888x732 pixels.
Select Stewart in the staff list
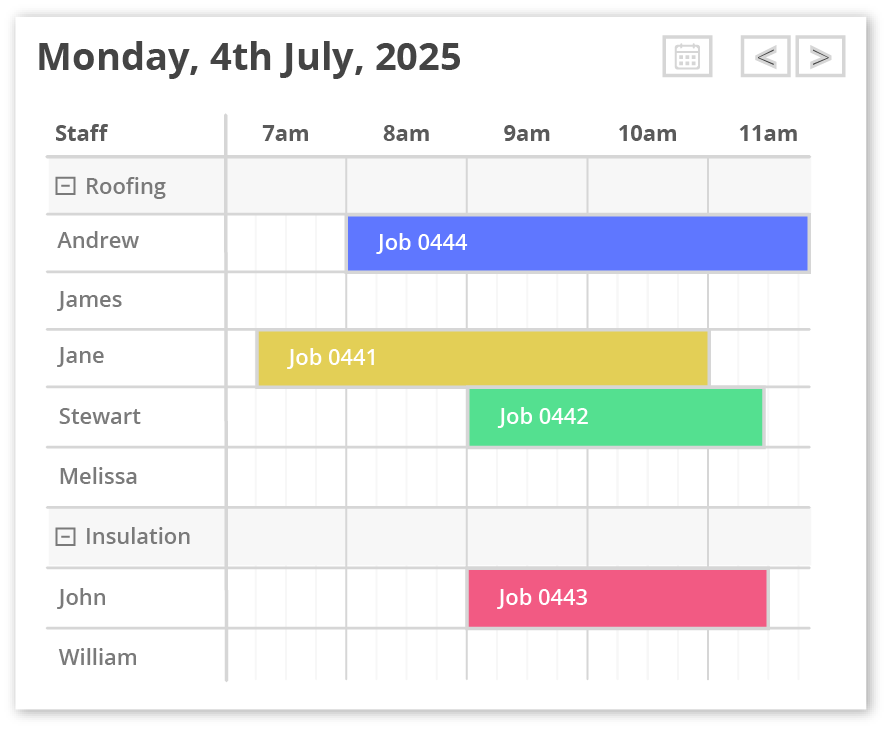[100, 417]
